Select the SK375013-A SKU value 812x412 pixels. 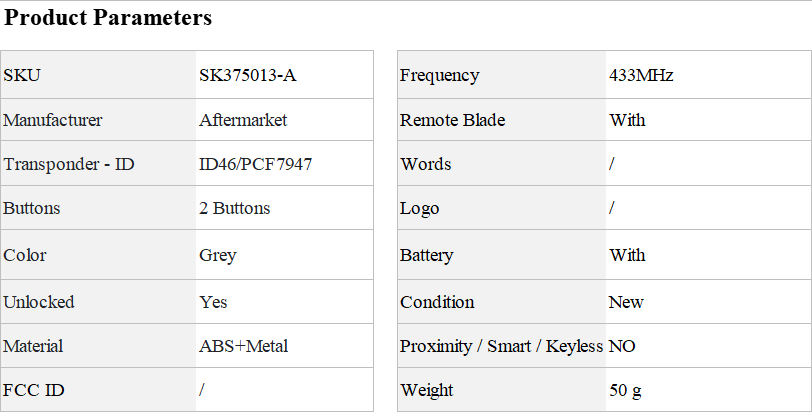coord(248,76)
